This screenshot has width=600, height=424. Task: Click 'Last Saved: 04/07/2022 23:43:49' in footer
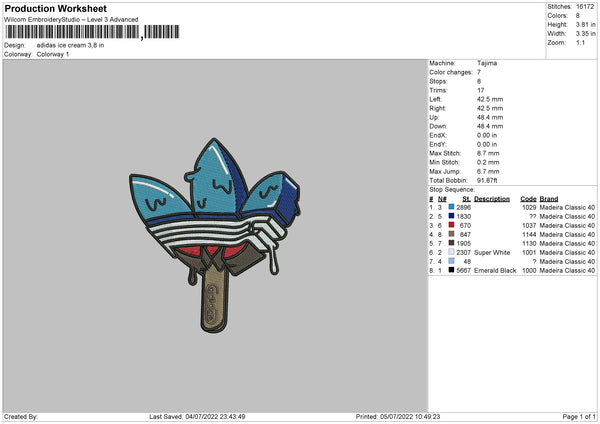197,416
